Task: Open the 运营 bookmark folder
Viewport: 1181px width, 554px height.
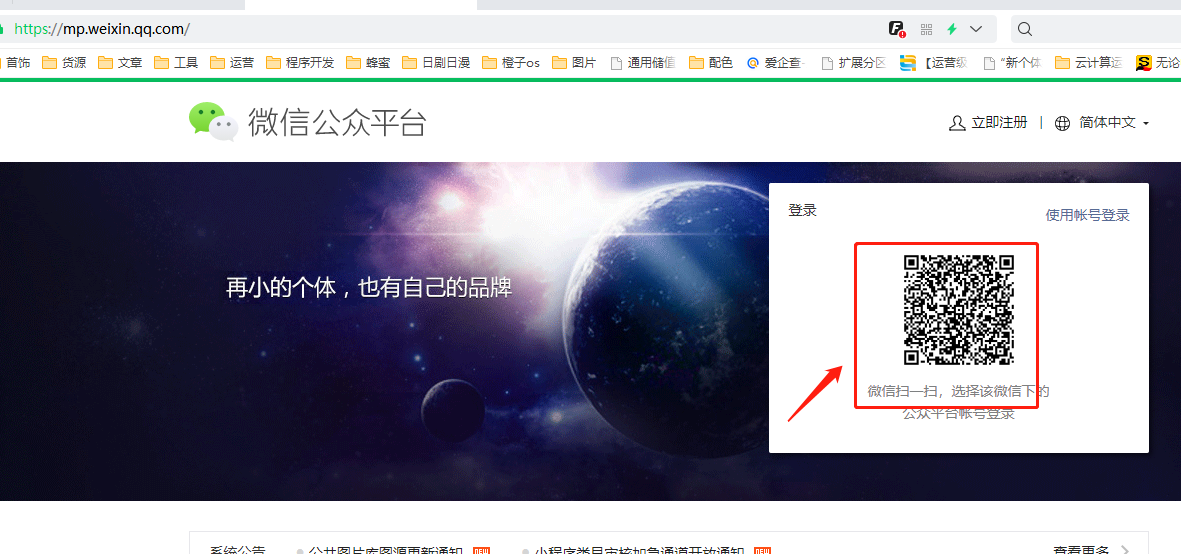Action: (232, 62)
